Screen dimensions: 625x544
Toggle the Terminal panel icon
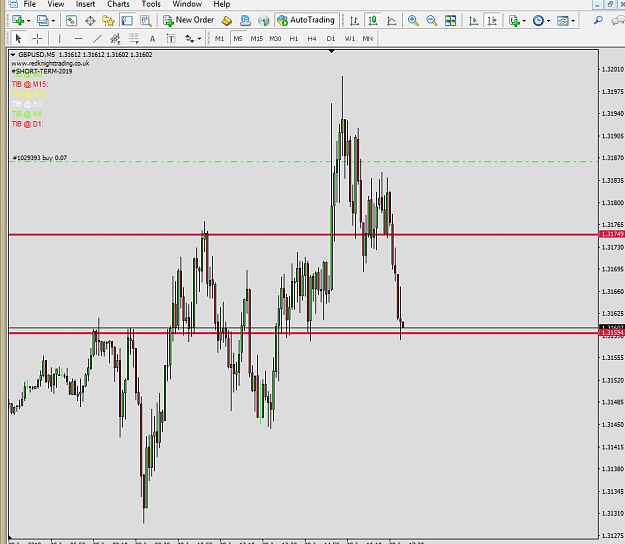[x=127, y=20]
